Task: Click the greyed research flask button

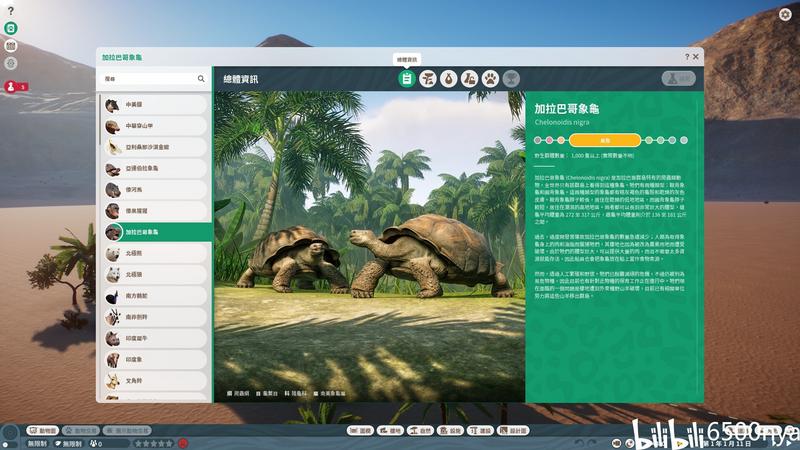Action: tap(679, 79)
